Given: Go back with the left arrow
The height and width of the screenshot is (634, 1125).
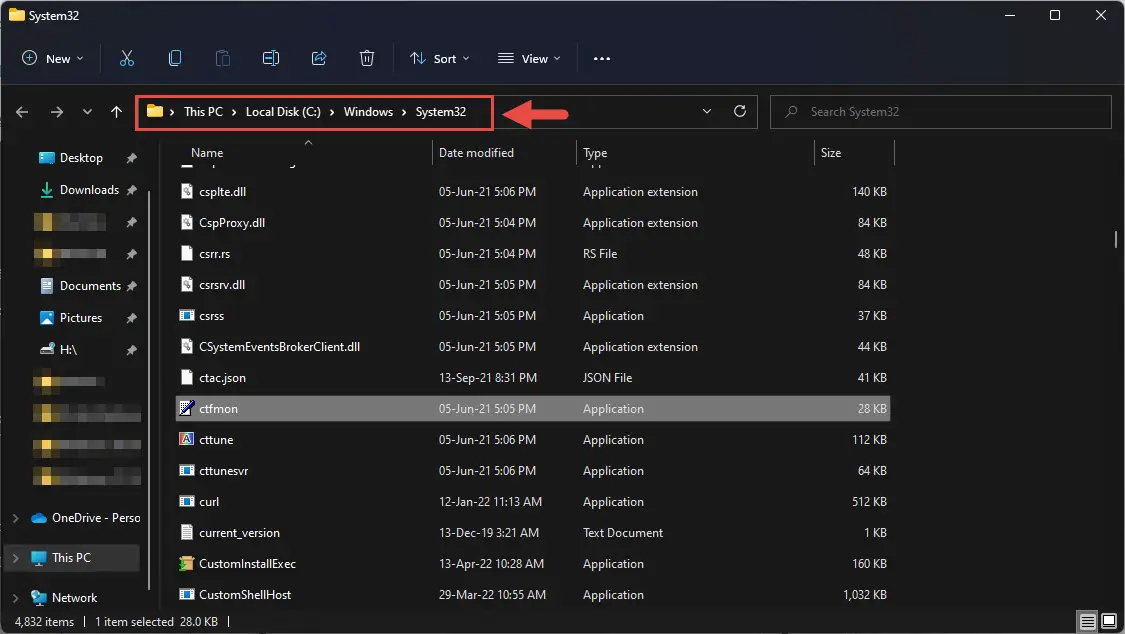Looking at the screenshot, I should coord(22,112).
